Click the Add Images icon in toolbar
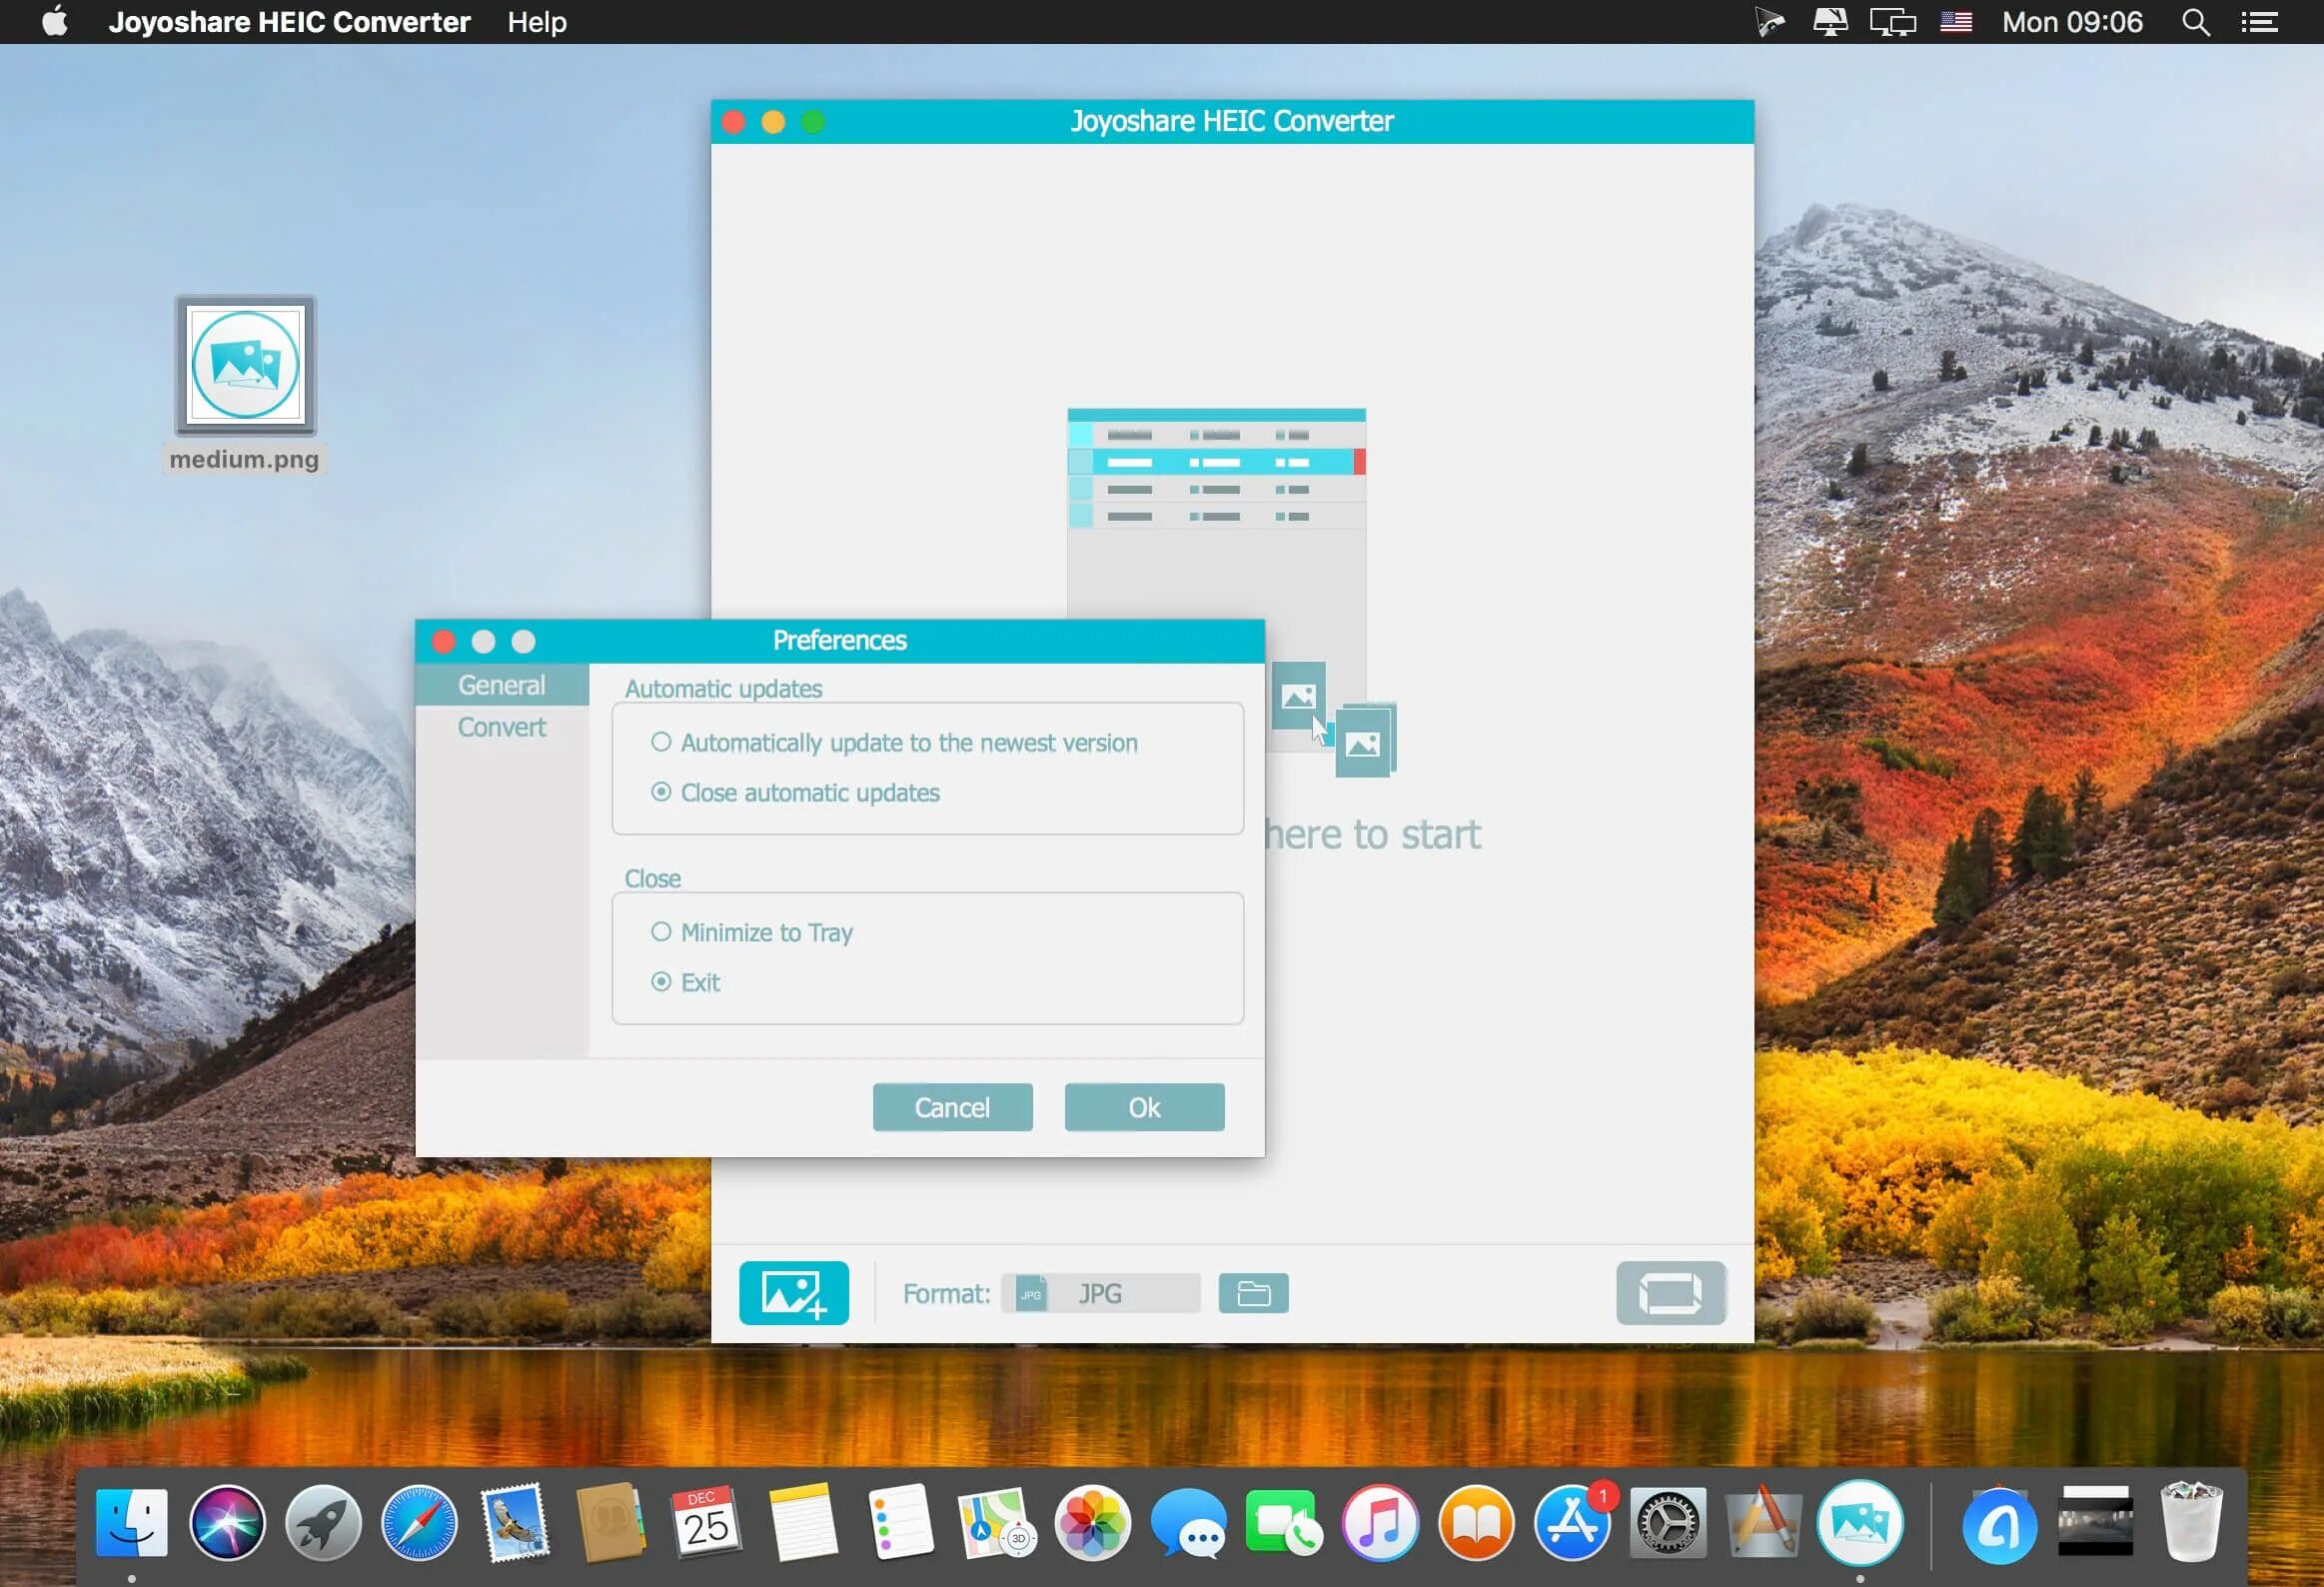The width and height of the screenshot is (2324, 1587). click(793, 1292)
